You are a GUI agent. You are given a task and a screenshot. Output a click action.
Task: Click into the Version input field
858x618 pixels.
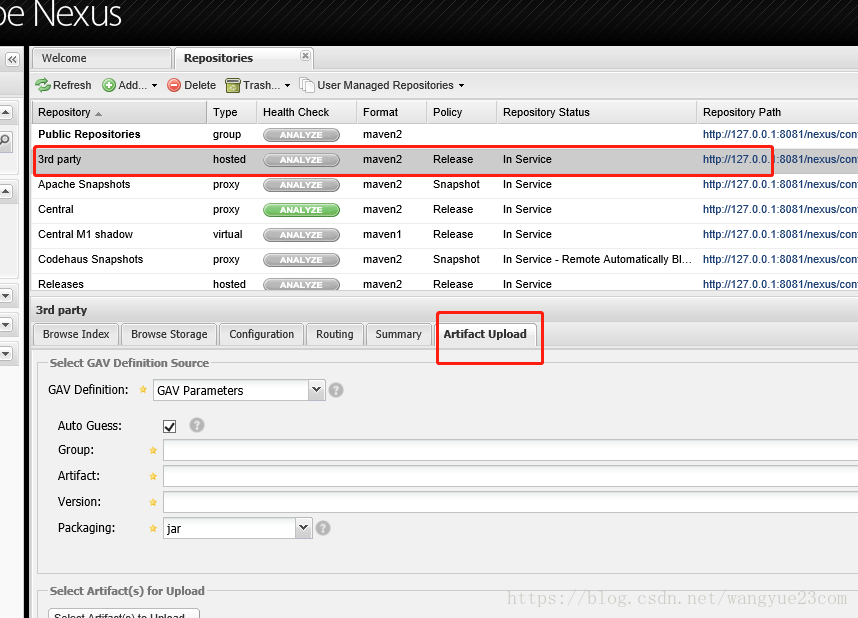(x=511, y=502)
